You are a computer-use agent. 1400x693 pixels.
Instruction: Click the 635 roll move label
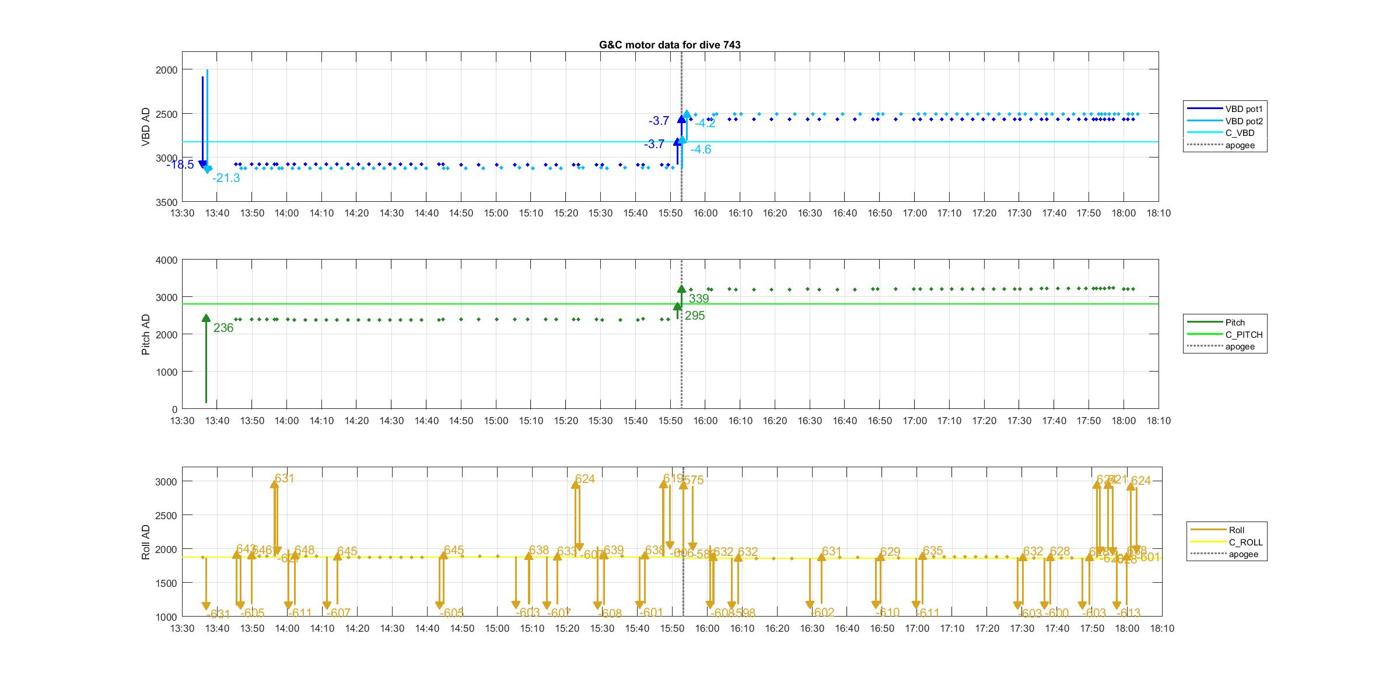(x=933, y=551)
